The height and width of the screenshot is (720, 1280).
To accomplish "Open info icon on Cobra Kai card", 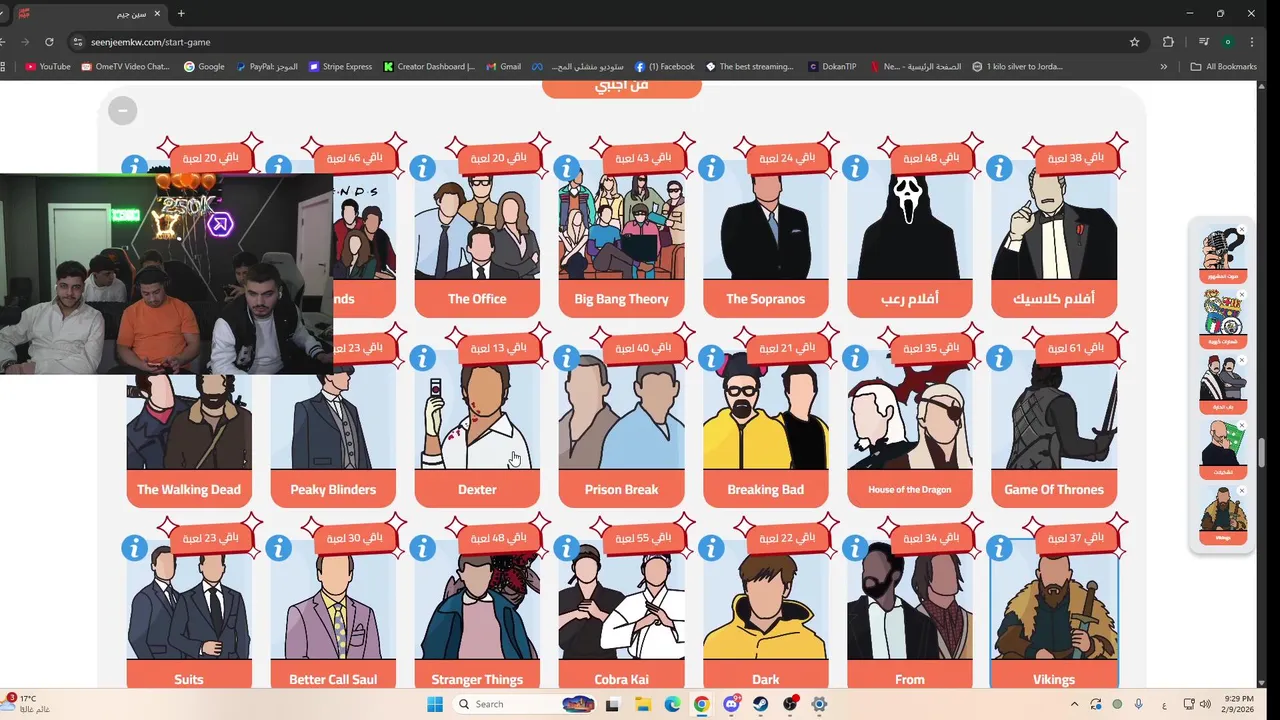I will [x=567, y=548].
